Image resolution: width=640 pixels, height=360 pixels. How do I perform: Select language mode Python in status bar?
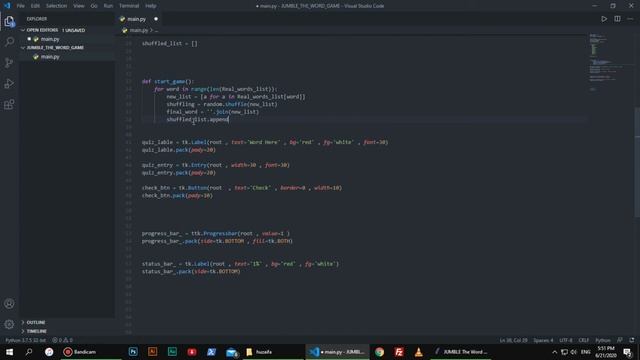(602, 340)
